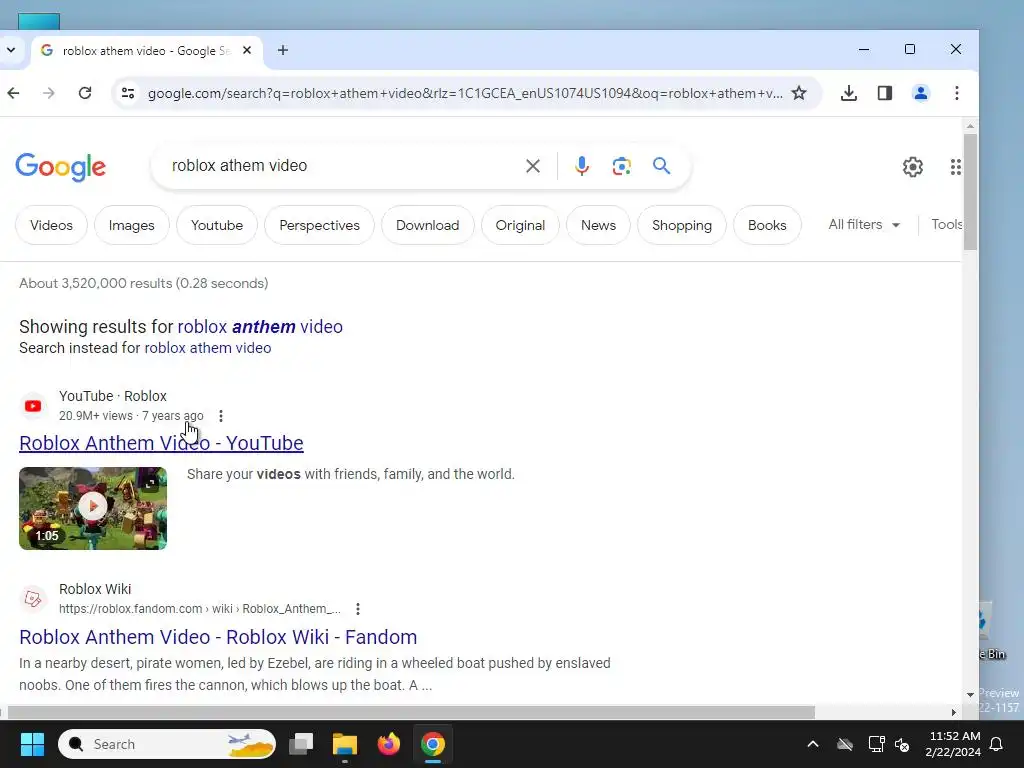The height and width of the screenshot is (768, 1024).
Task: Select the Youtube filter chip
Action: [217, 225]
